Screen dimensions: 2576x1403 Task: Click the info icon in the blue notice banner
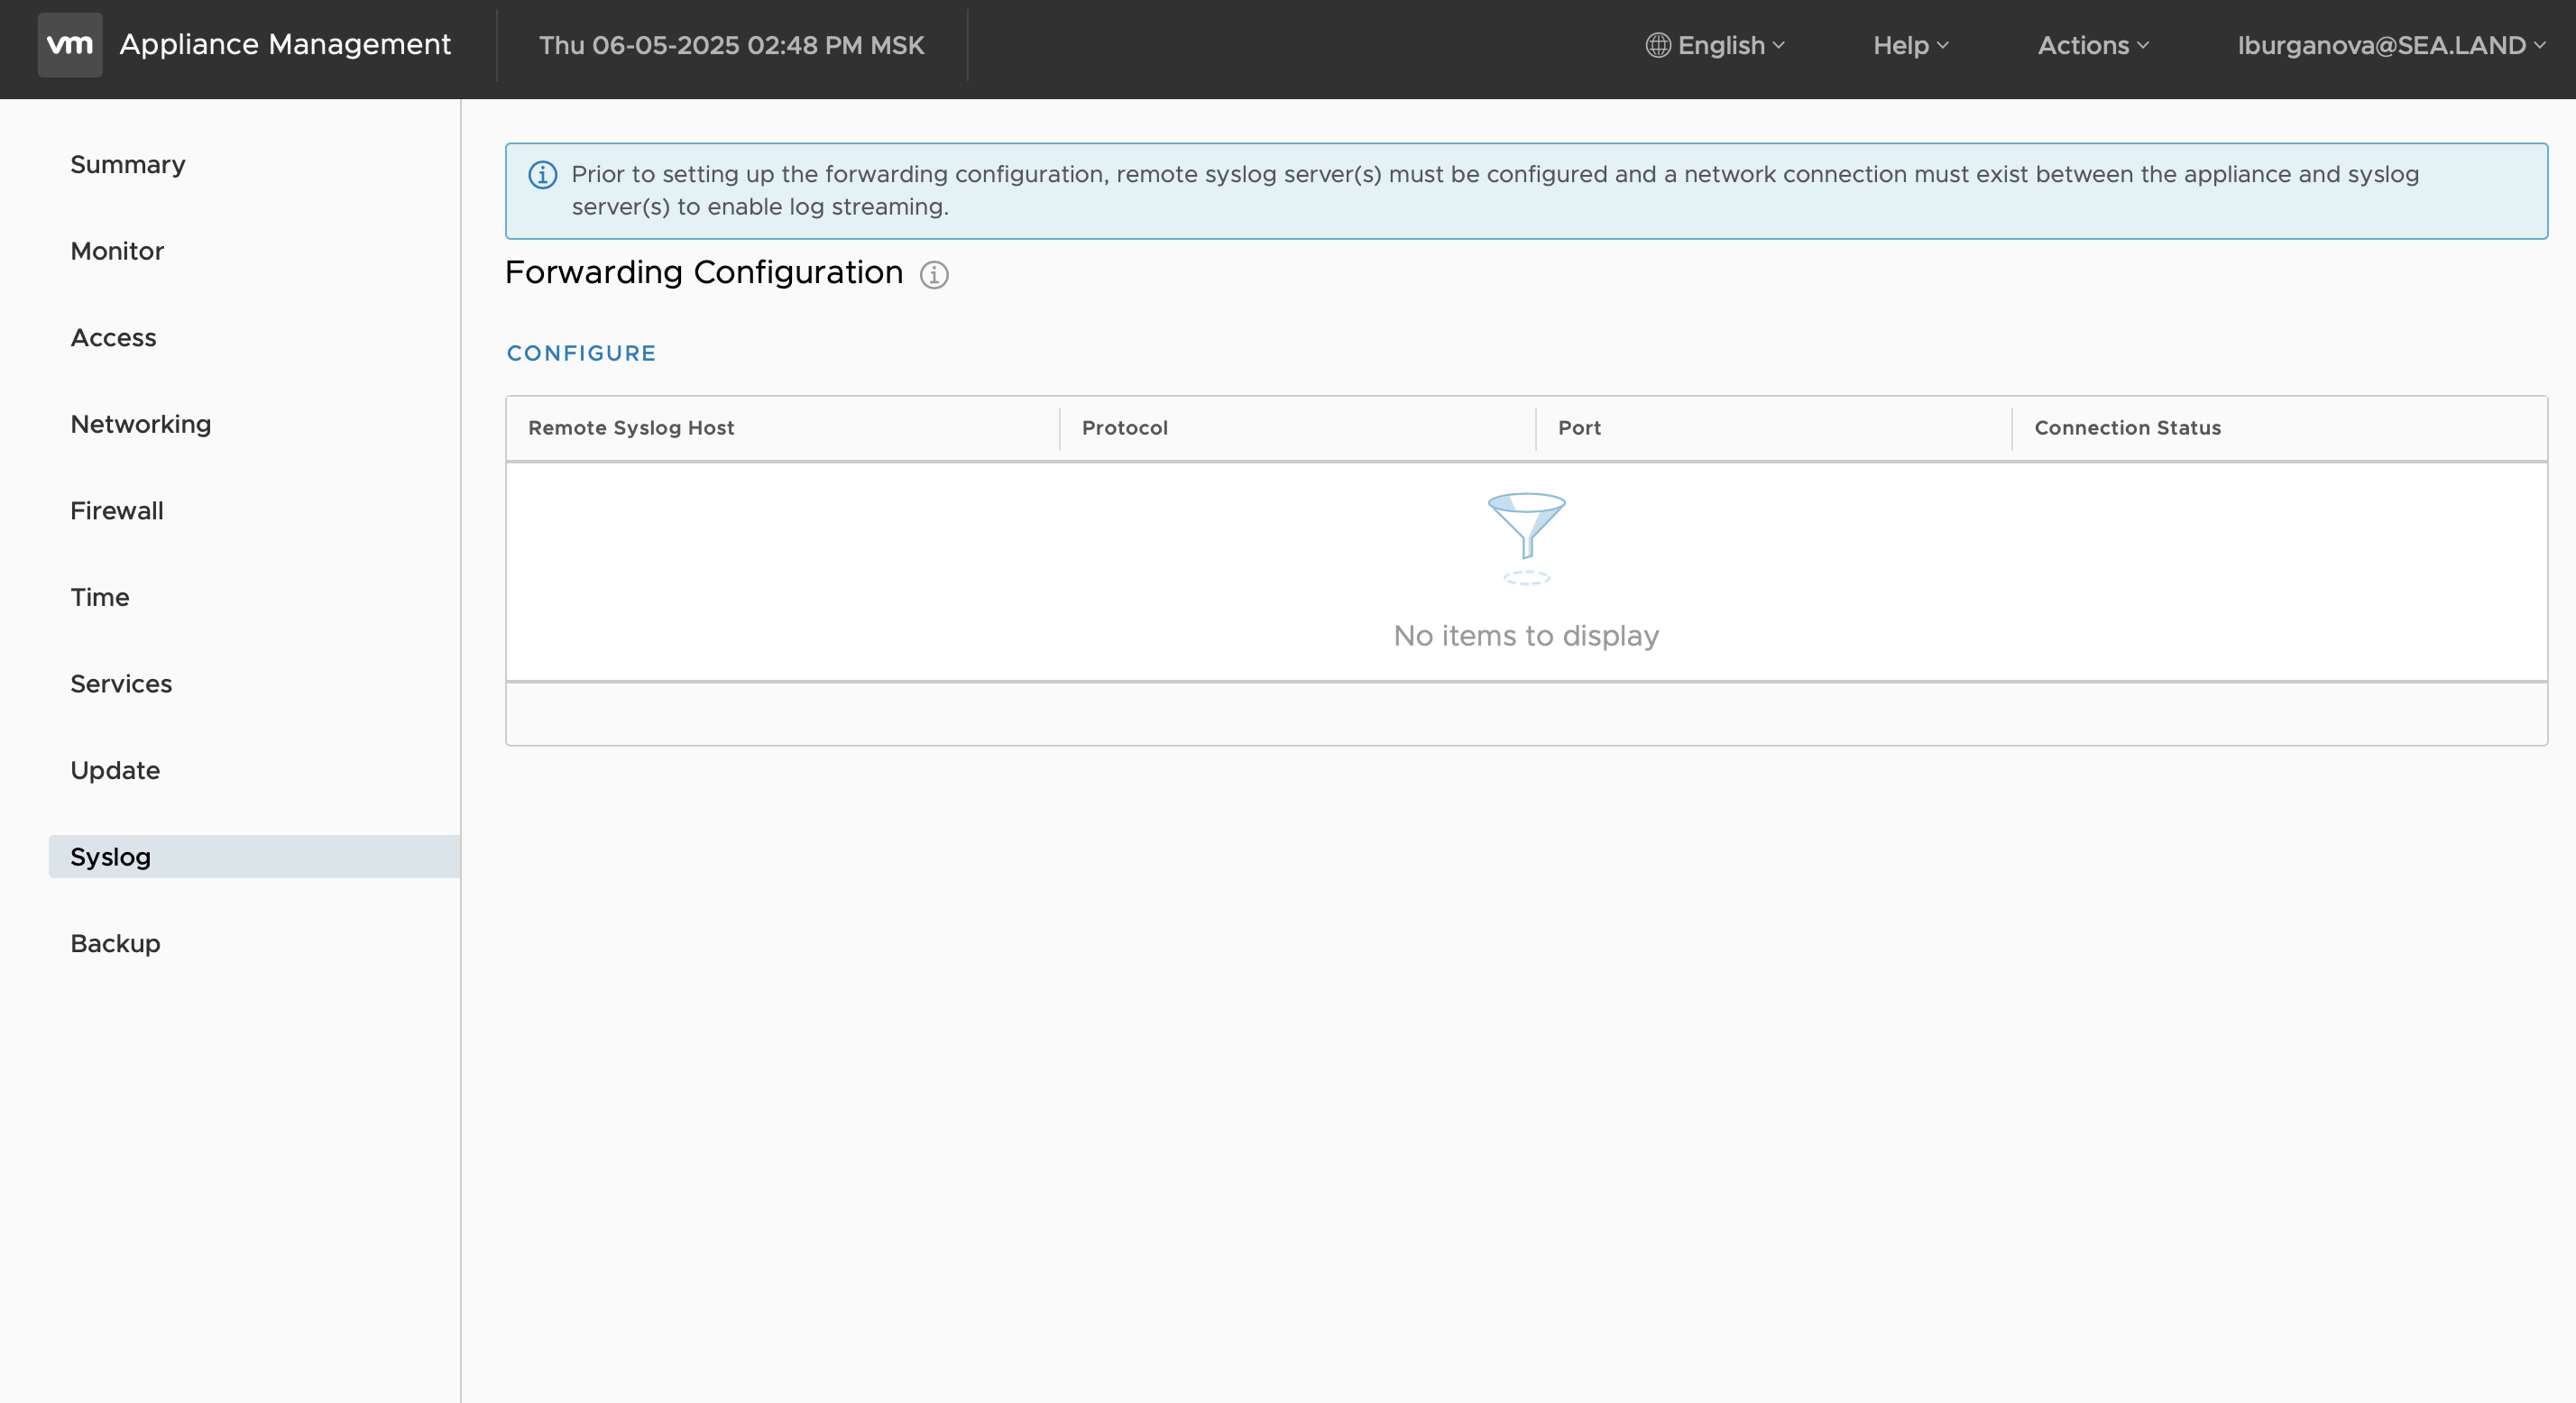coord(541,174)
